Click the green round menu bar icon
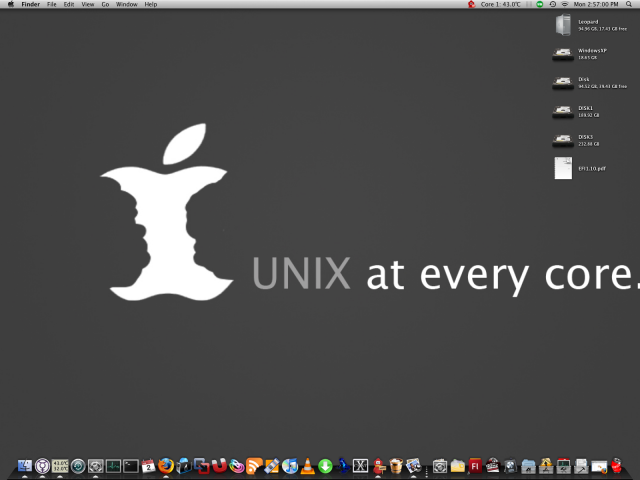This screenshot has height=480, width=640. 540,4
